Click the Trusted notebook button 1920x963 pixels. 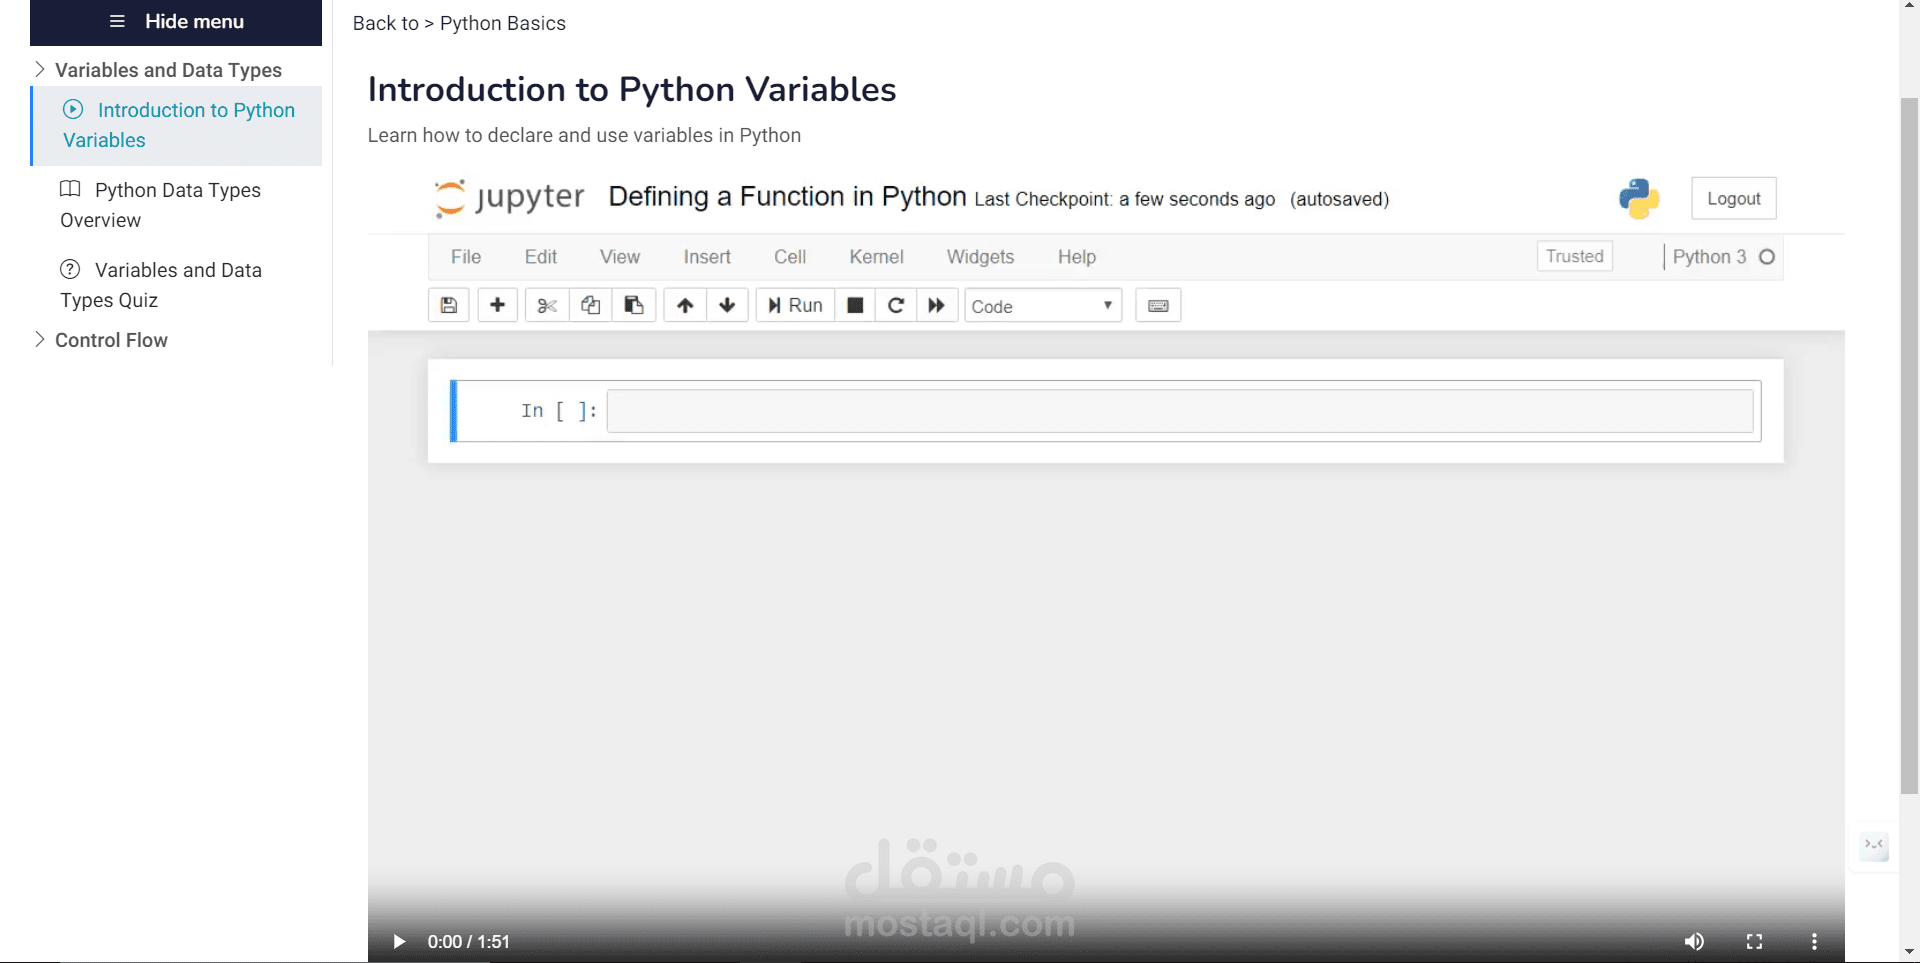click(x=1575, y=256)
